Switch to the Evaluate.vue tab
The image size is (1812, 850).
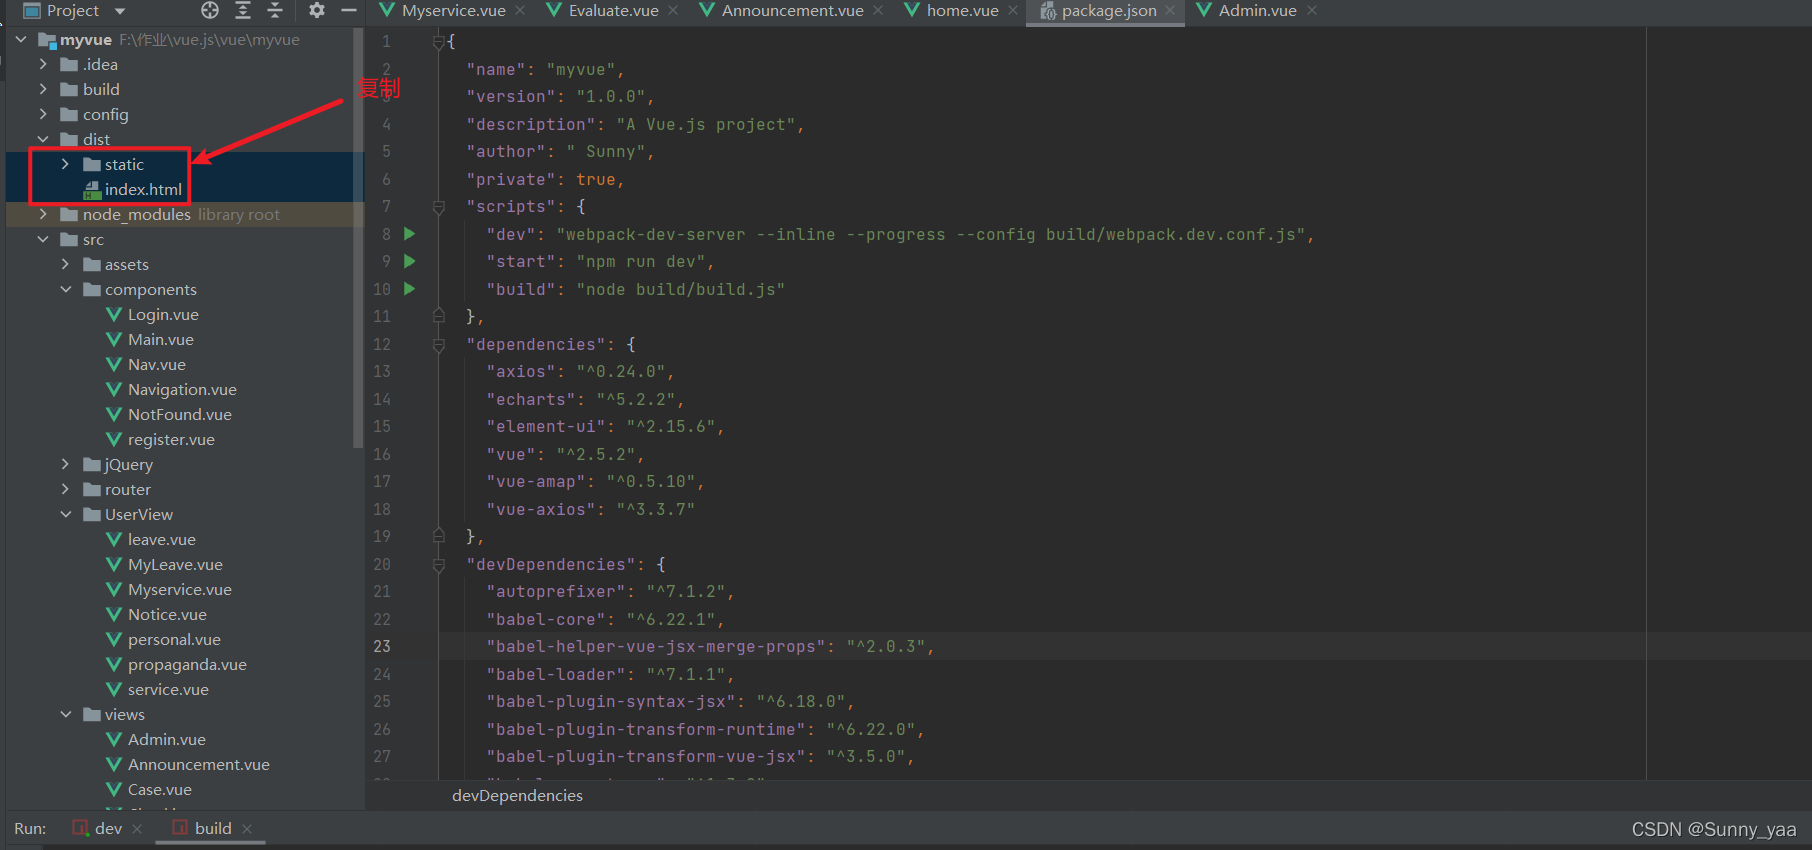613,11
